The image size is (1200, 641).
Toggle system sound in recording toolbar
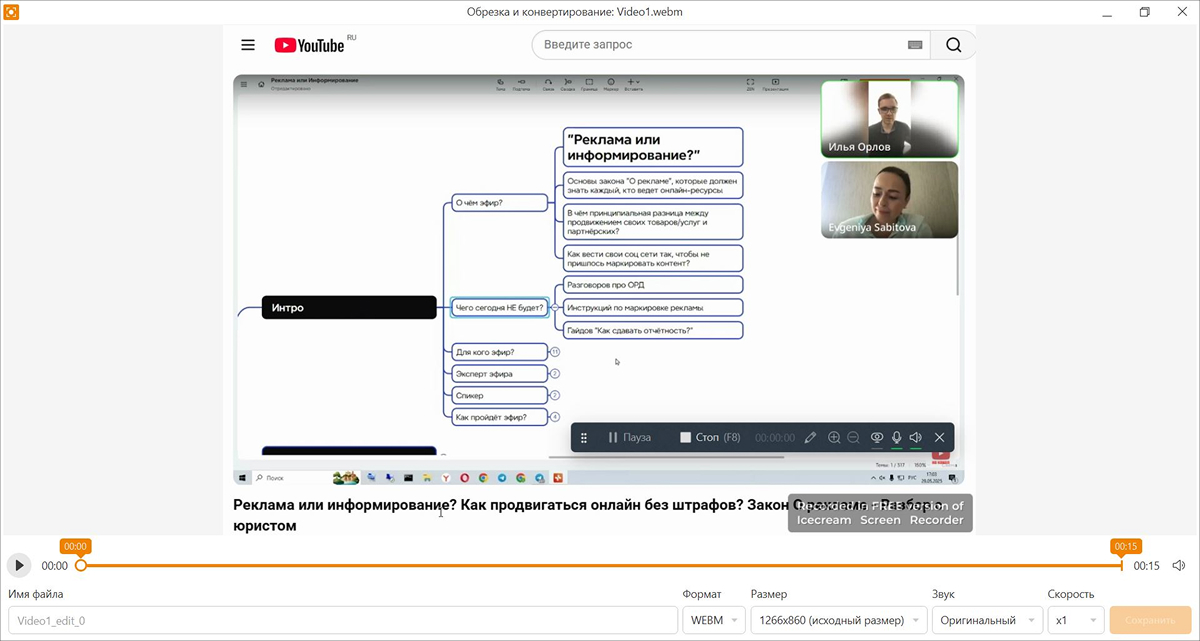click(916, 438)
